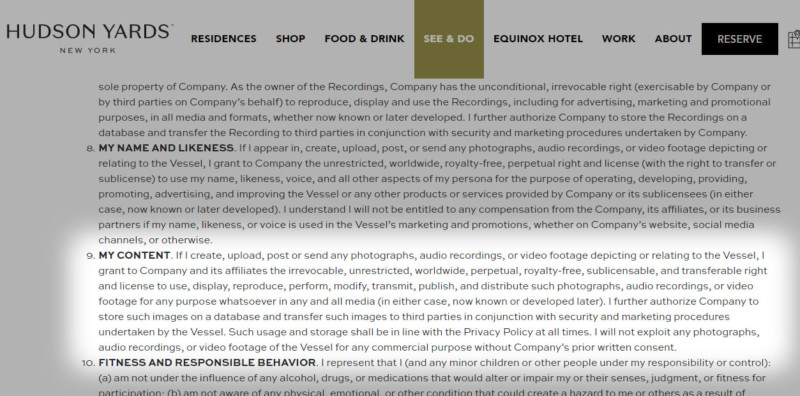Click the highlighted See & Do tab
Image resolution: width=800 pixels, height=396 pixels.
pos(449,39)
